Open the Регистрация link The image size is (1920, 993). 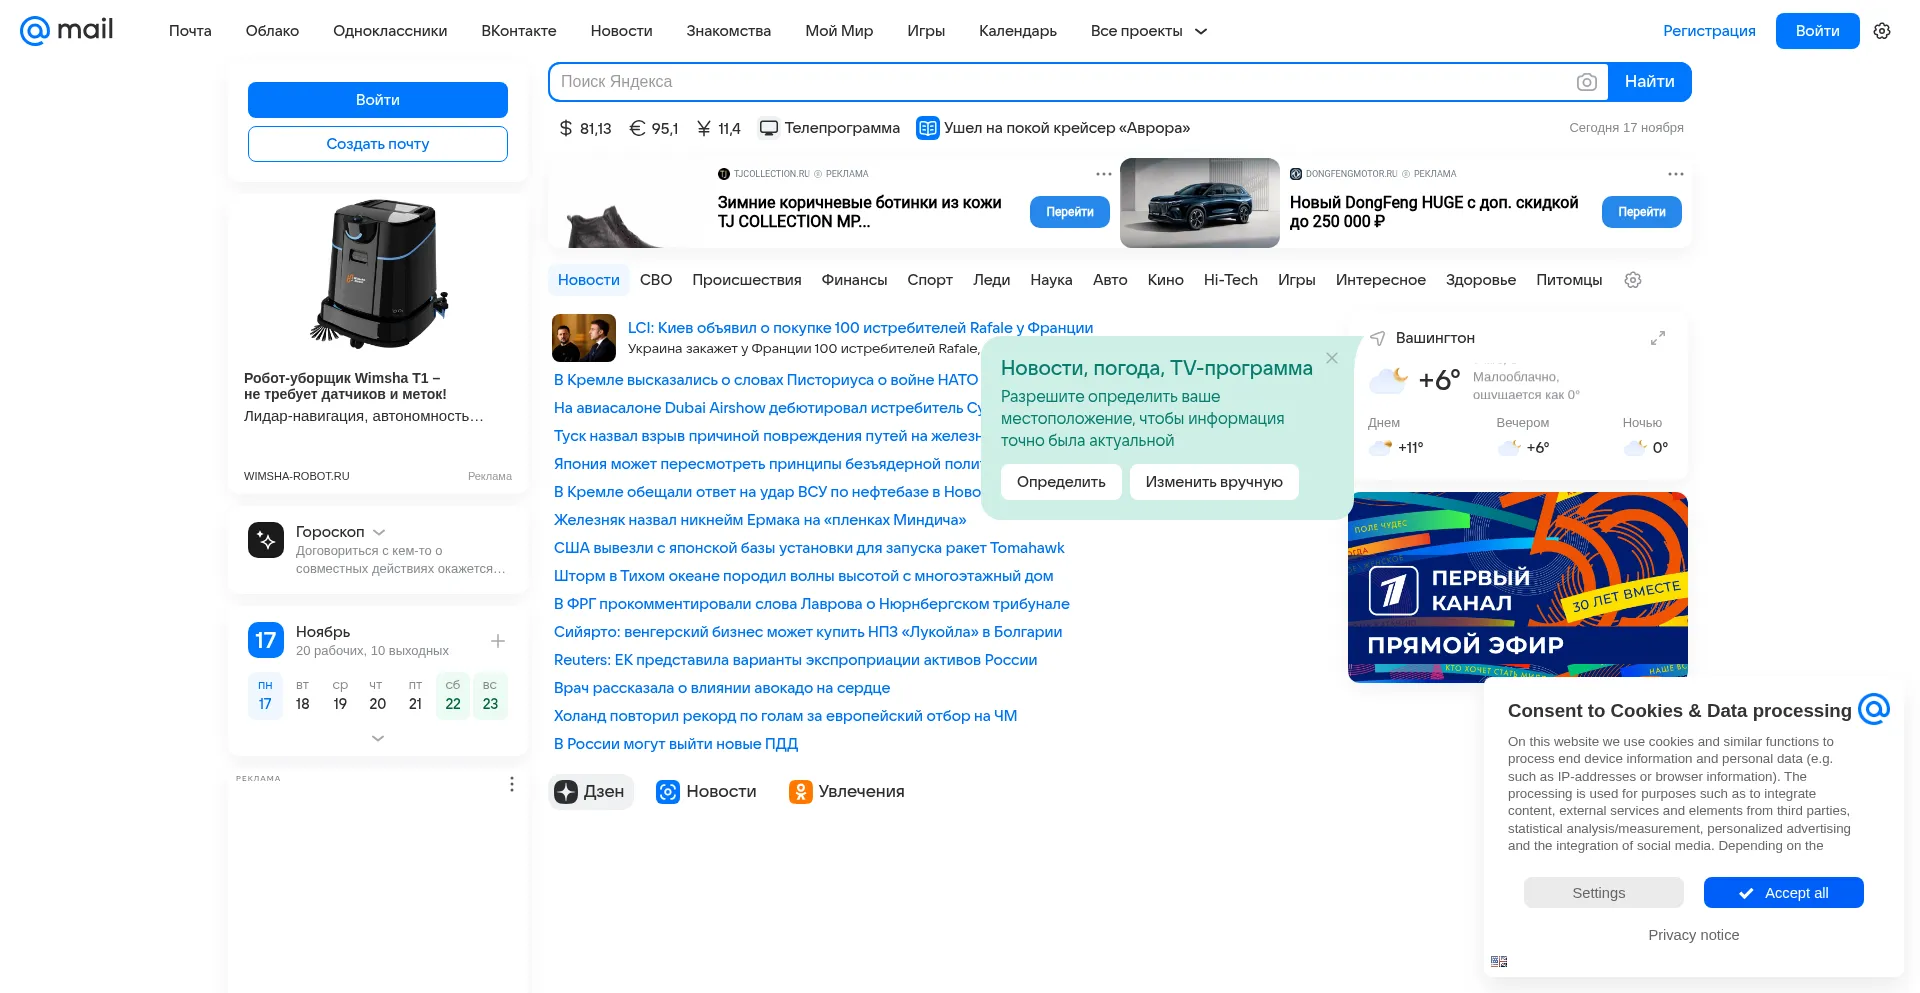coord(1708,31)
